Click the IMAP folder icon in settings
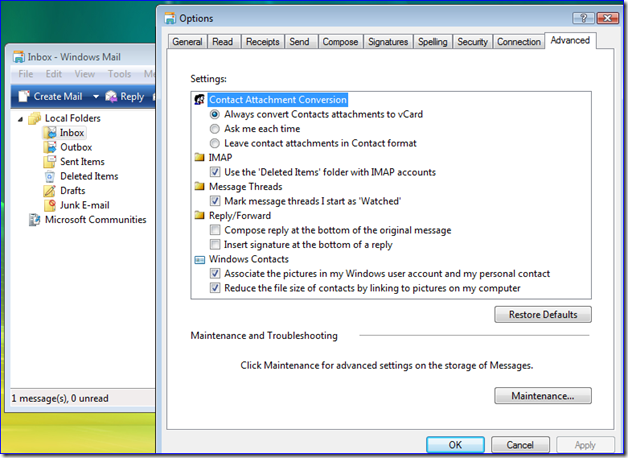This screenshot has width=628, height=458. (199, 157)
